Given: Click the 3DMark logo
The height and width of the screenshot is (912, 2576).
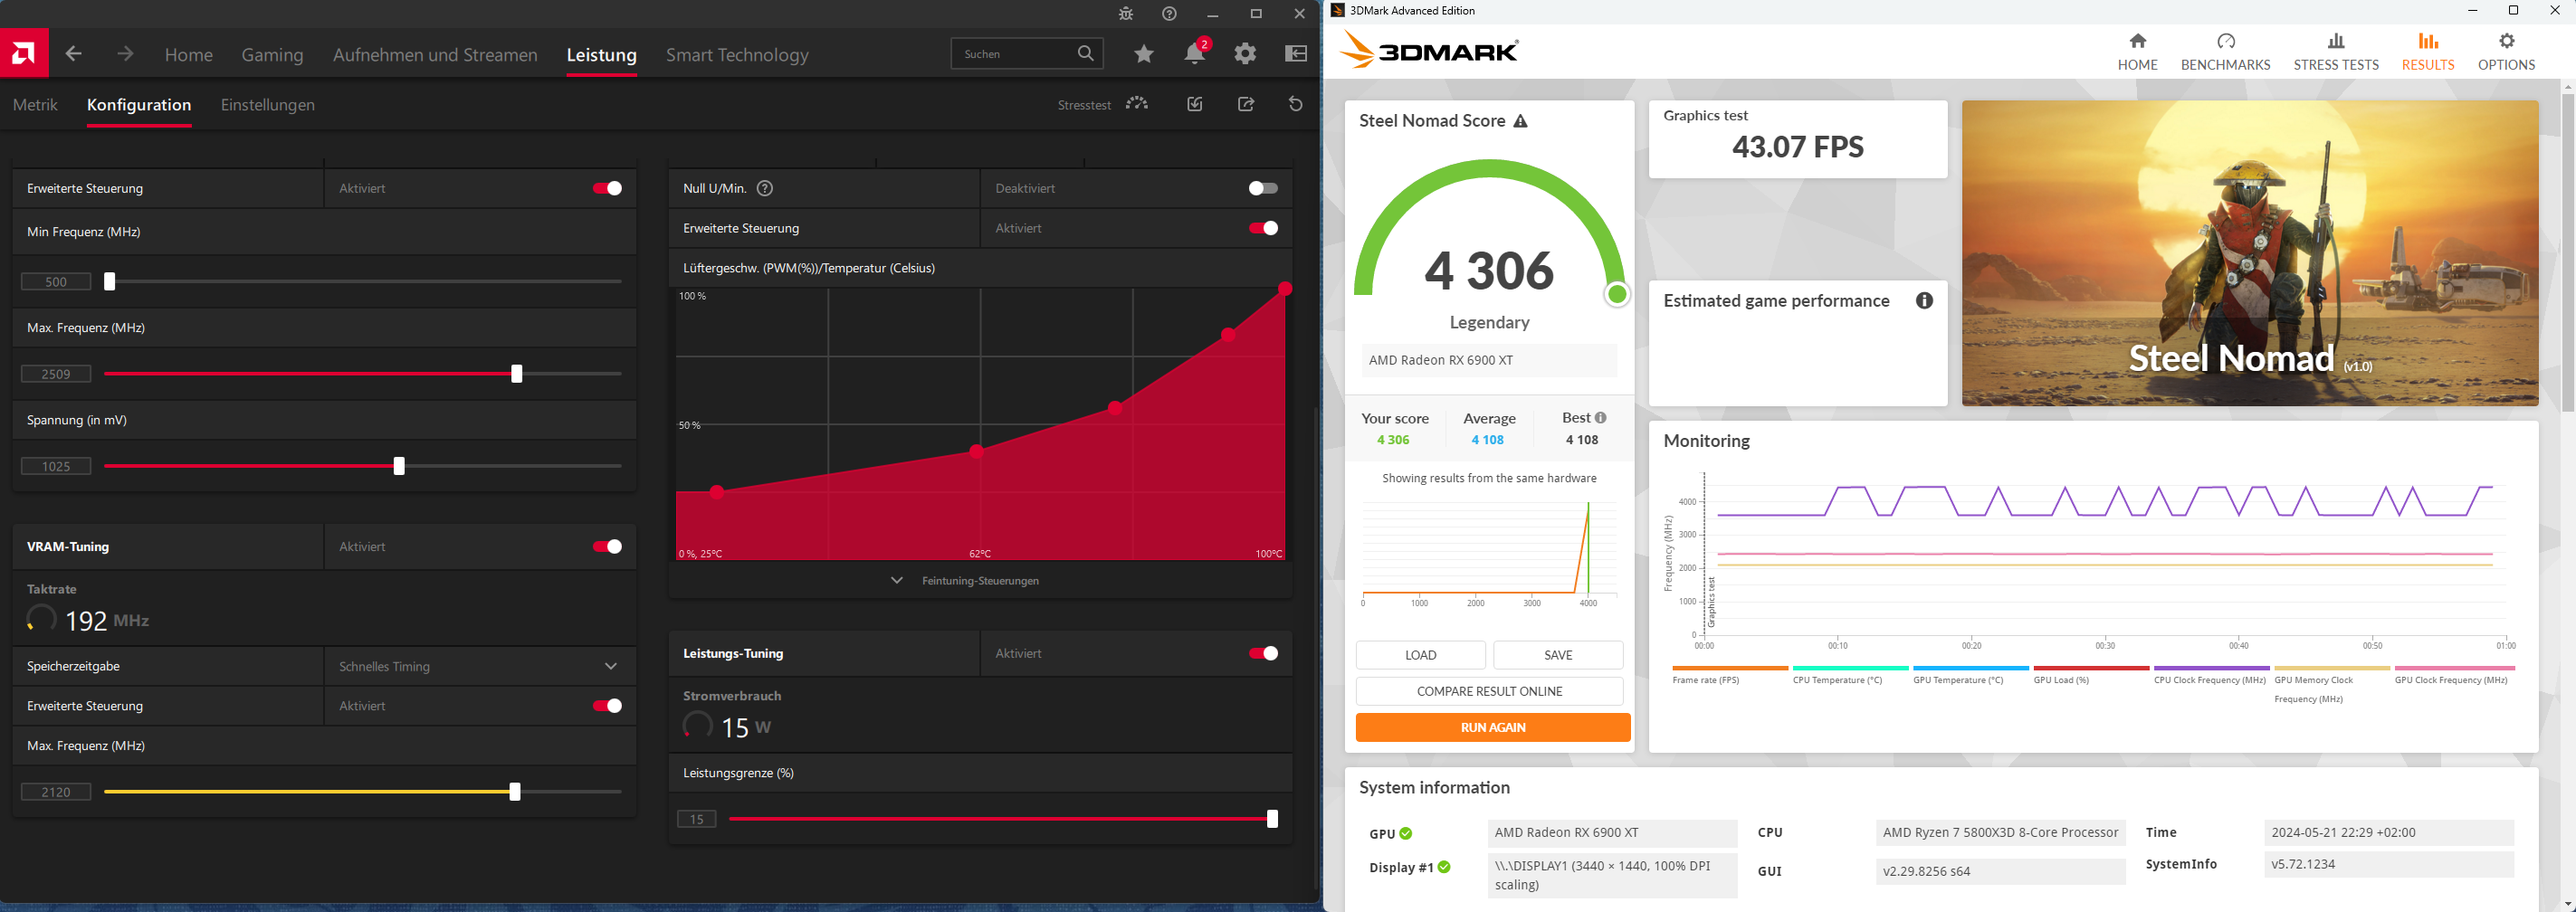Looking at the screenshot, I should point(1429,50).
